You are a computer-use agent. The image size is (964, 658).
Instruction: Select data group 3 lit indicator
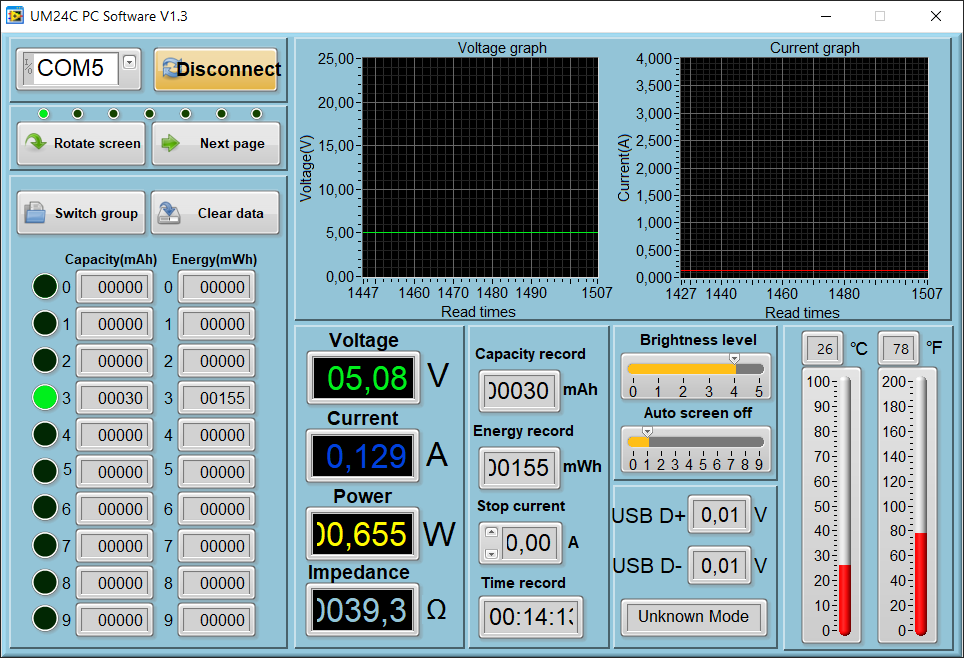coord(45,397)
